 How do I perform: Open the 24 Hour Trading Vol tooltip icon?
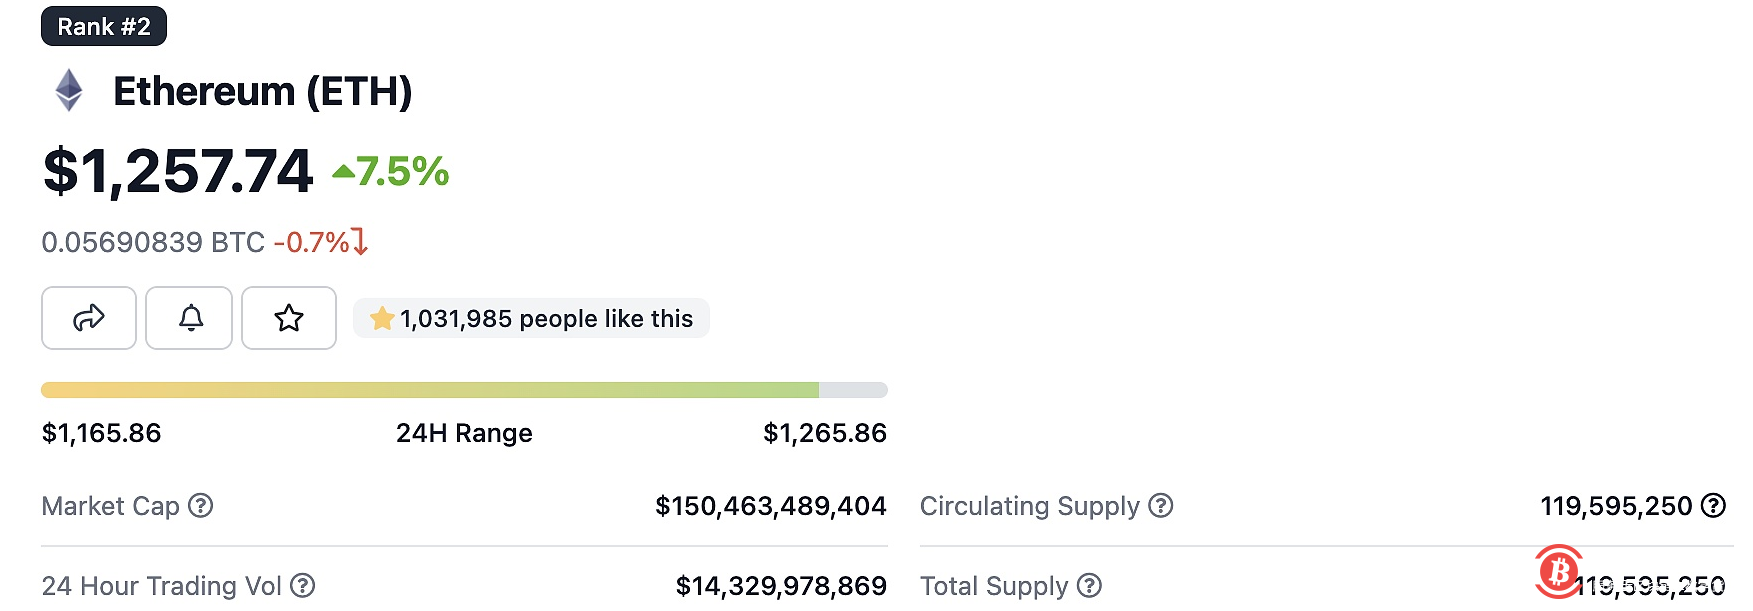click(306, 587)
